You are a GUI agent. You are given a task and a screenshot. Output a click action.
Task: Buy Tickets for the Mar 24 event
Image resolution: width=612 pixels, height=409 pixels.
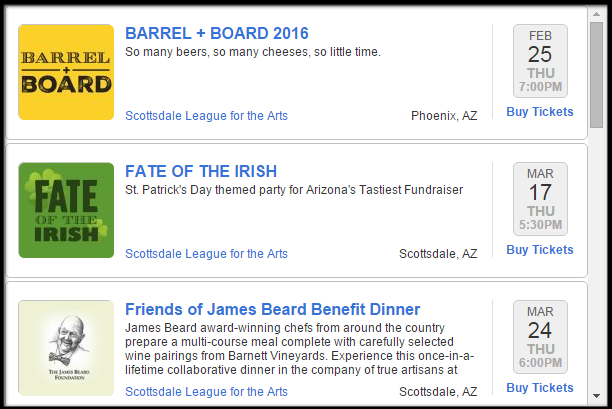pos(540,388)
